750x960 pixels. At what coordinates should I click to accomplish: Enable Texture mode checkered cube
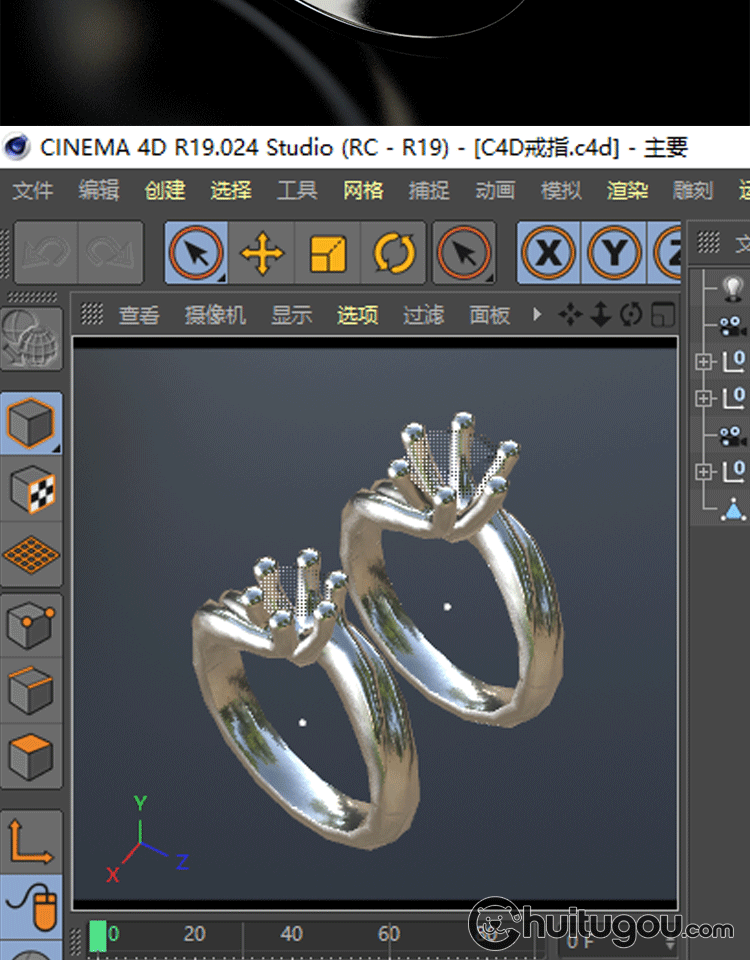32,490
